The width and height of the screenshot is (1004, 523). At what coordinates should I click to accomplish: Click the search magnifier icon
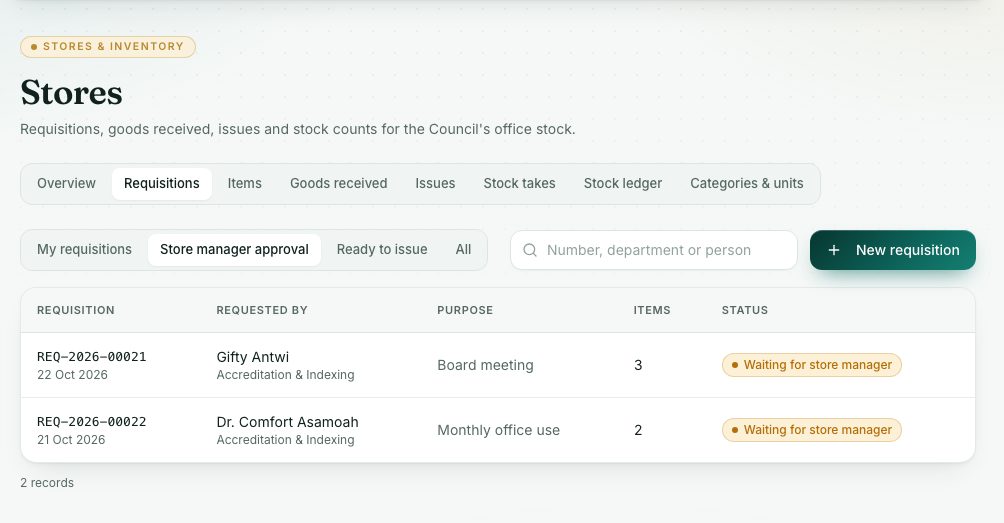coord(530,250)
